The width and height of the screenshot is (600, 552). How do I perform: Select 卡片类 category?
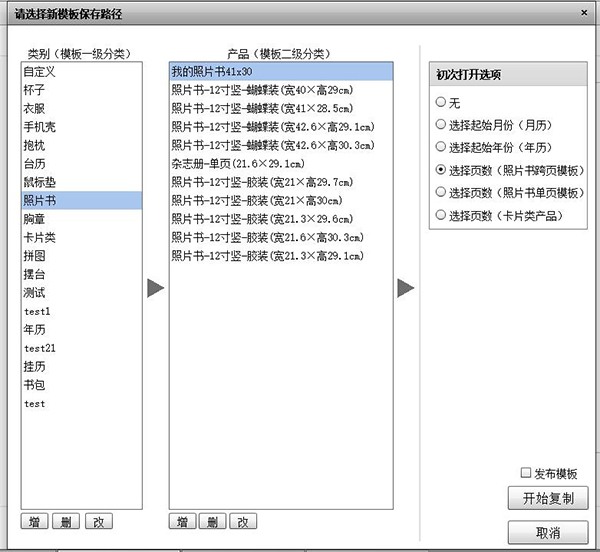[x=82, y=237]
